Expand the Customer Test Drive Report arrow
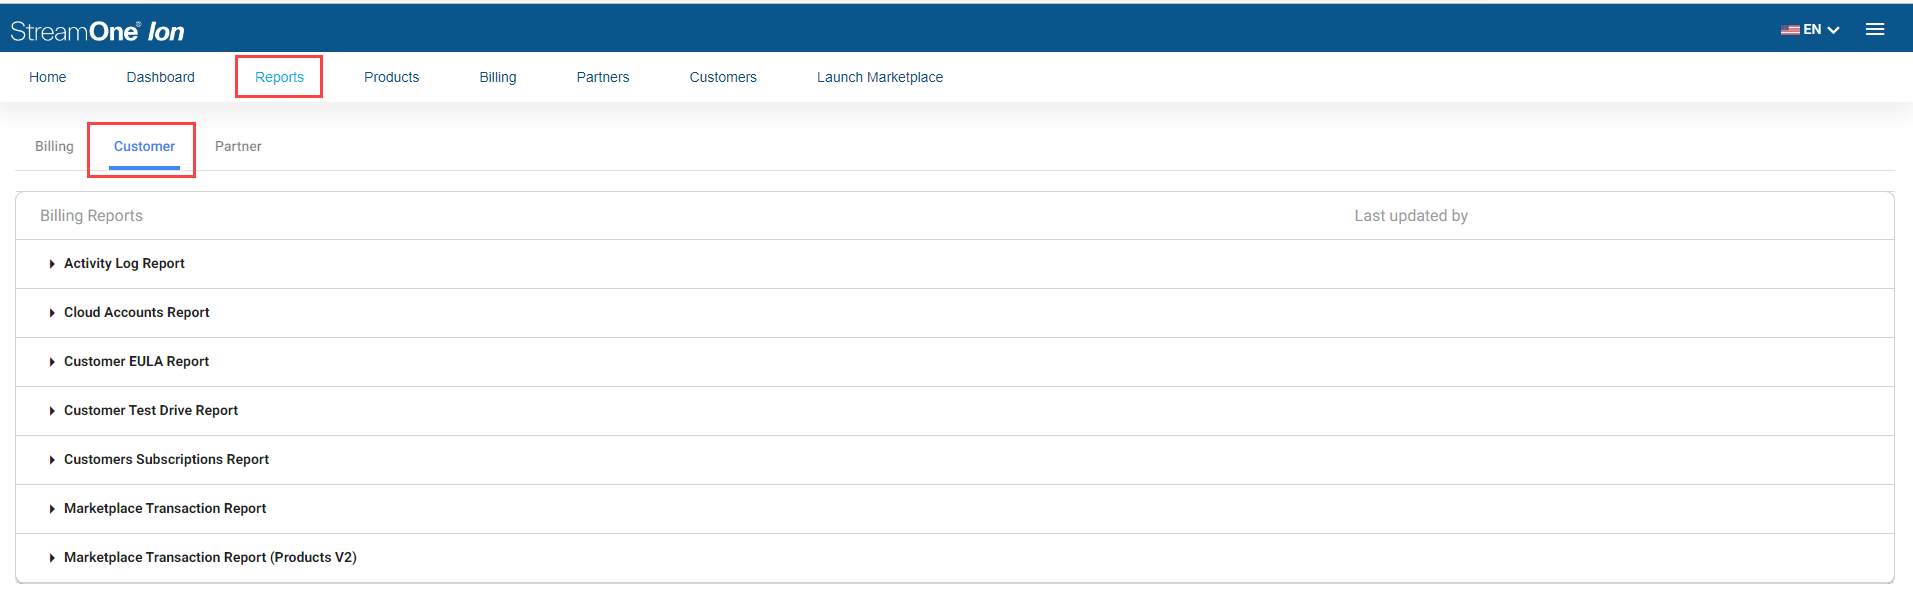1913x613 pixels. (52, 411)
